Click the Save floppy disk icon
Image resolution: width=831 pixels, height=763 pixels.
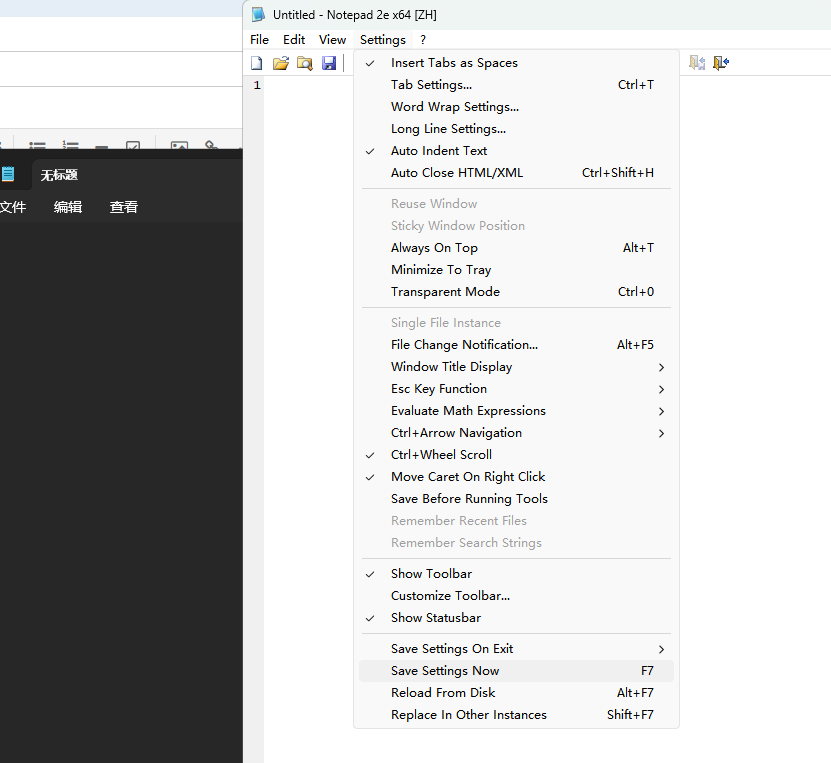(x=329, y=63)
